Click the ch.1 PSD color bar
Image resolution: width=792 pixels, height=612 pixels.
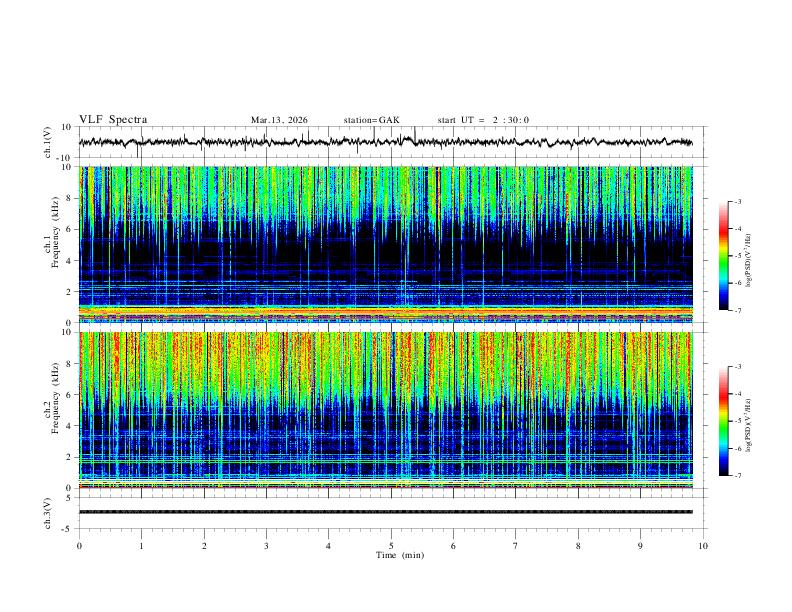pos(723,256)
